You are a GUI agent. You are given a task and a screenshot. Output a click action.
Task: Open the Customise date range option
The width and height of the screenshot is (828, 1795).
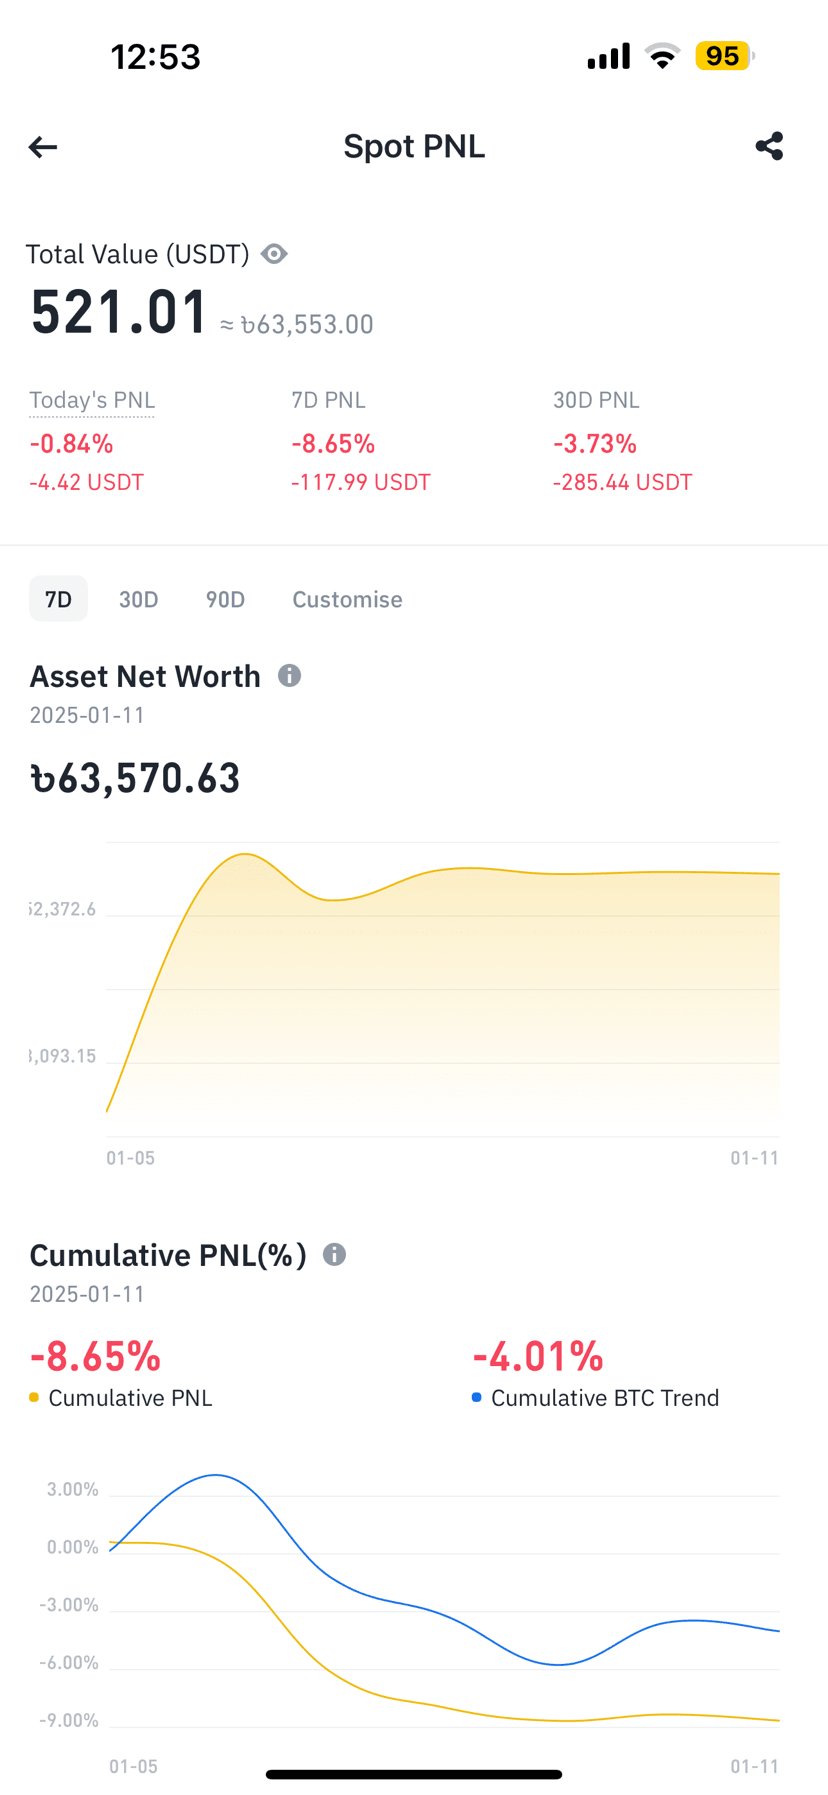[347, 599]
